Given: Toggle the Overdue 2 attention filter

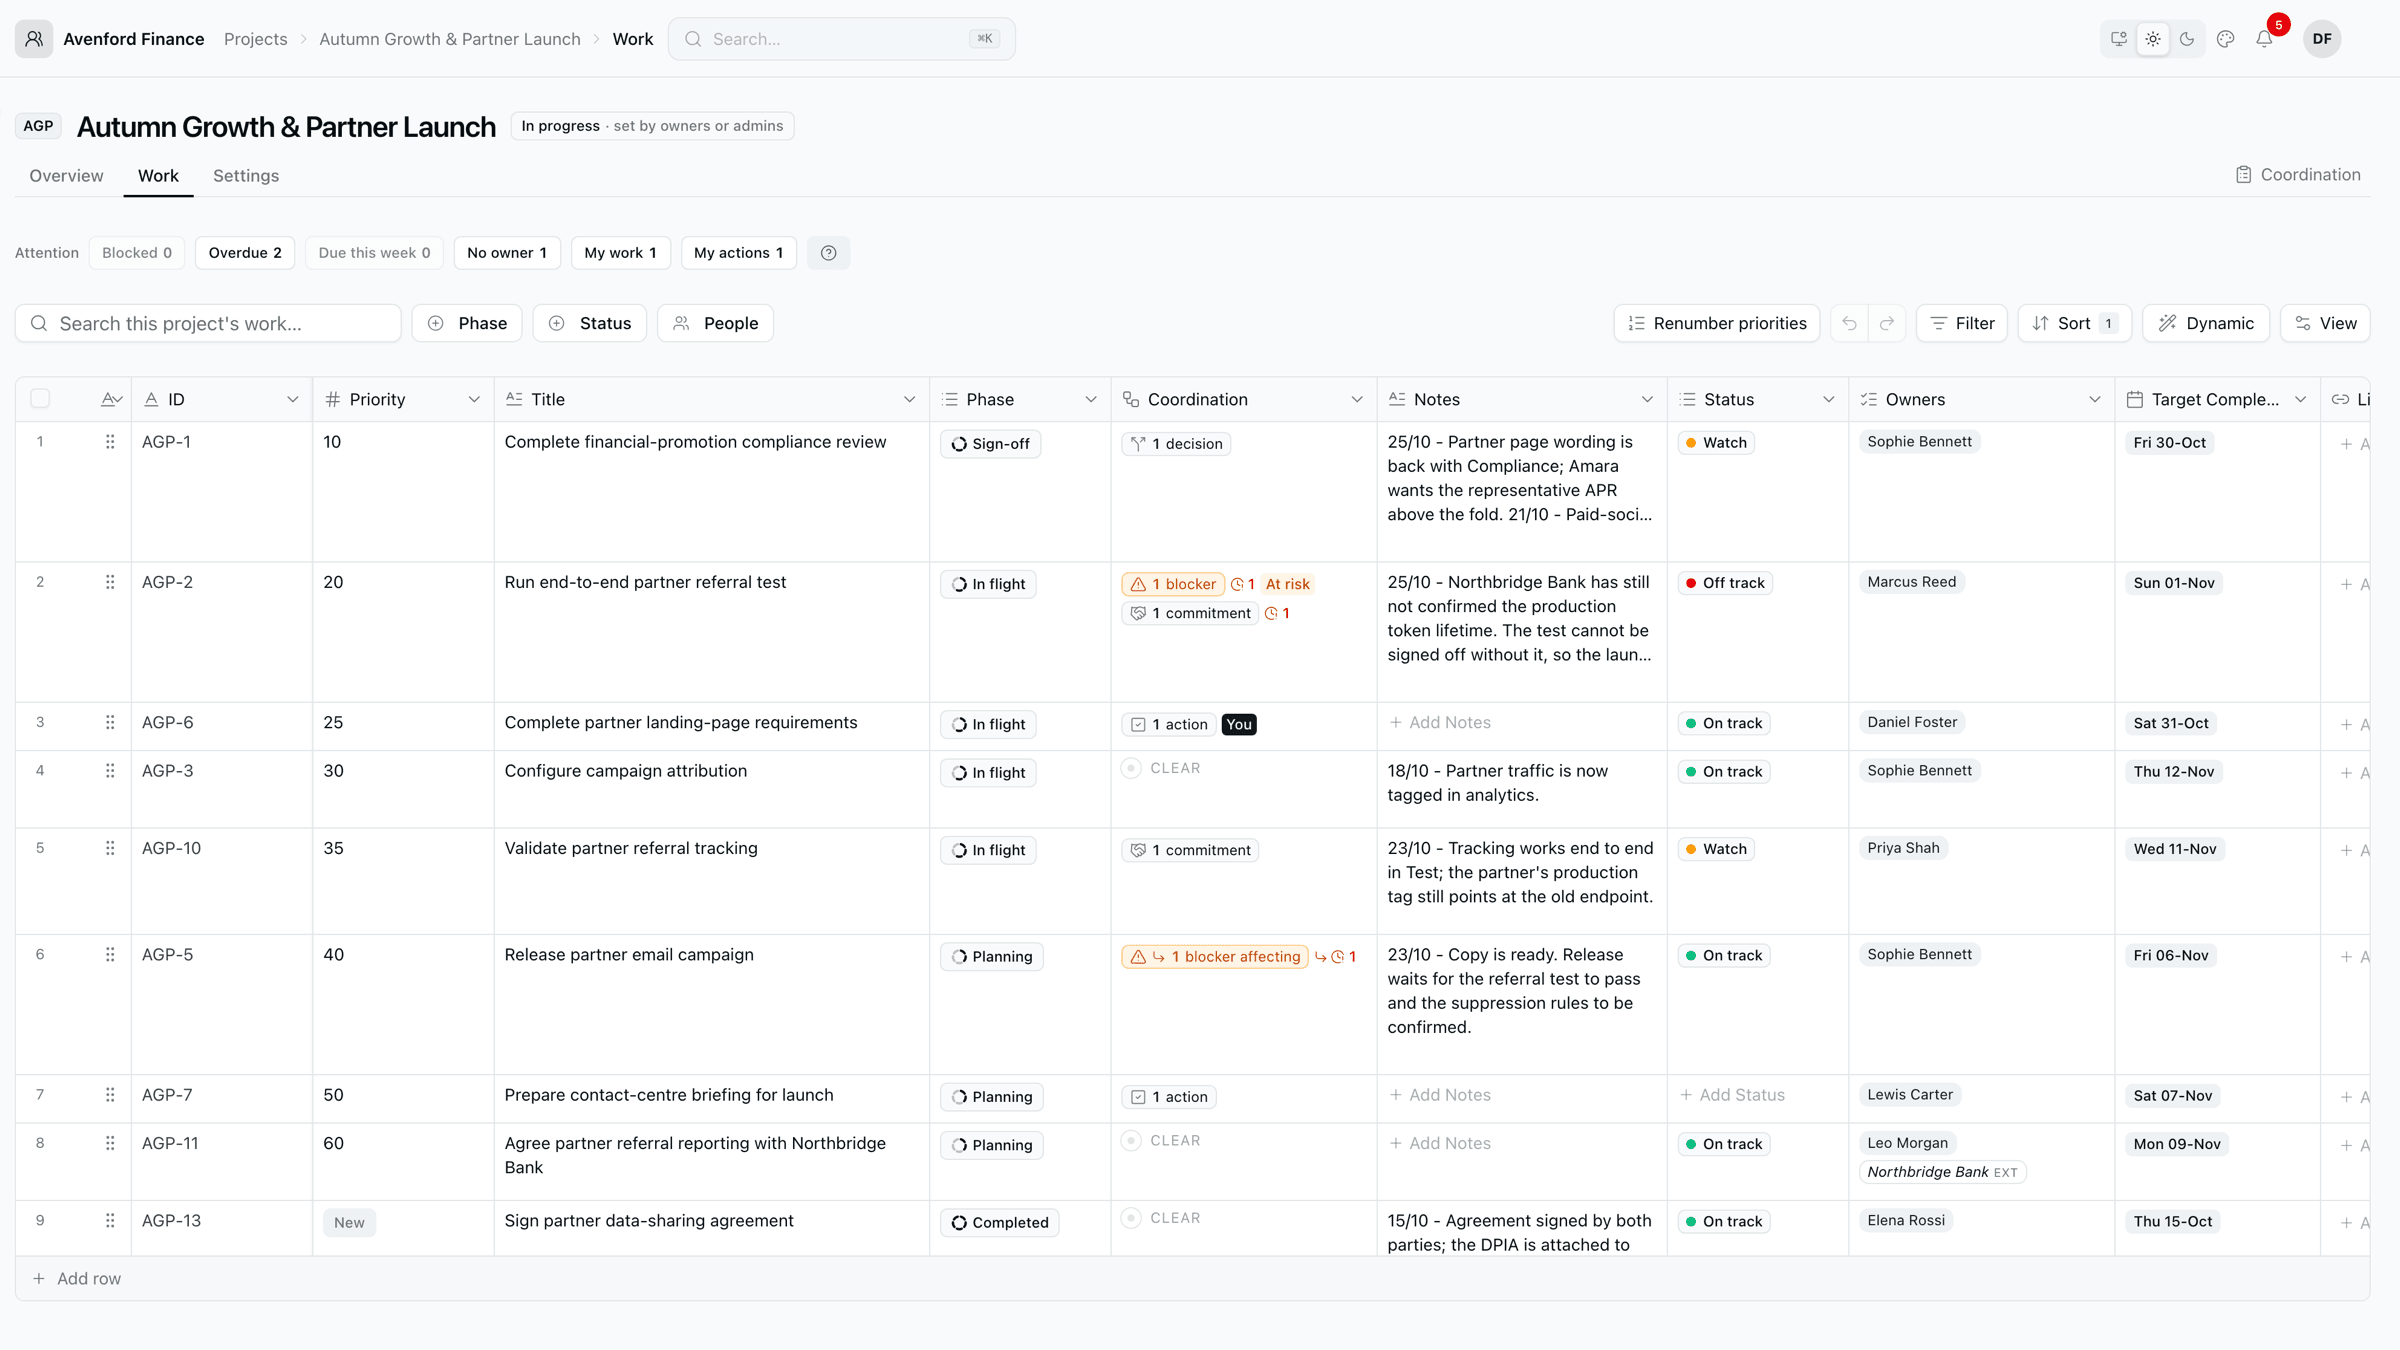Looking at the screenshot, I should click(x=245, y=253).
